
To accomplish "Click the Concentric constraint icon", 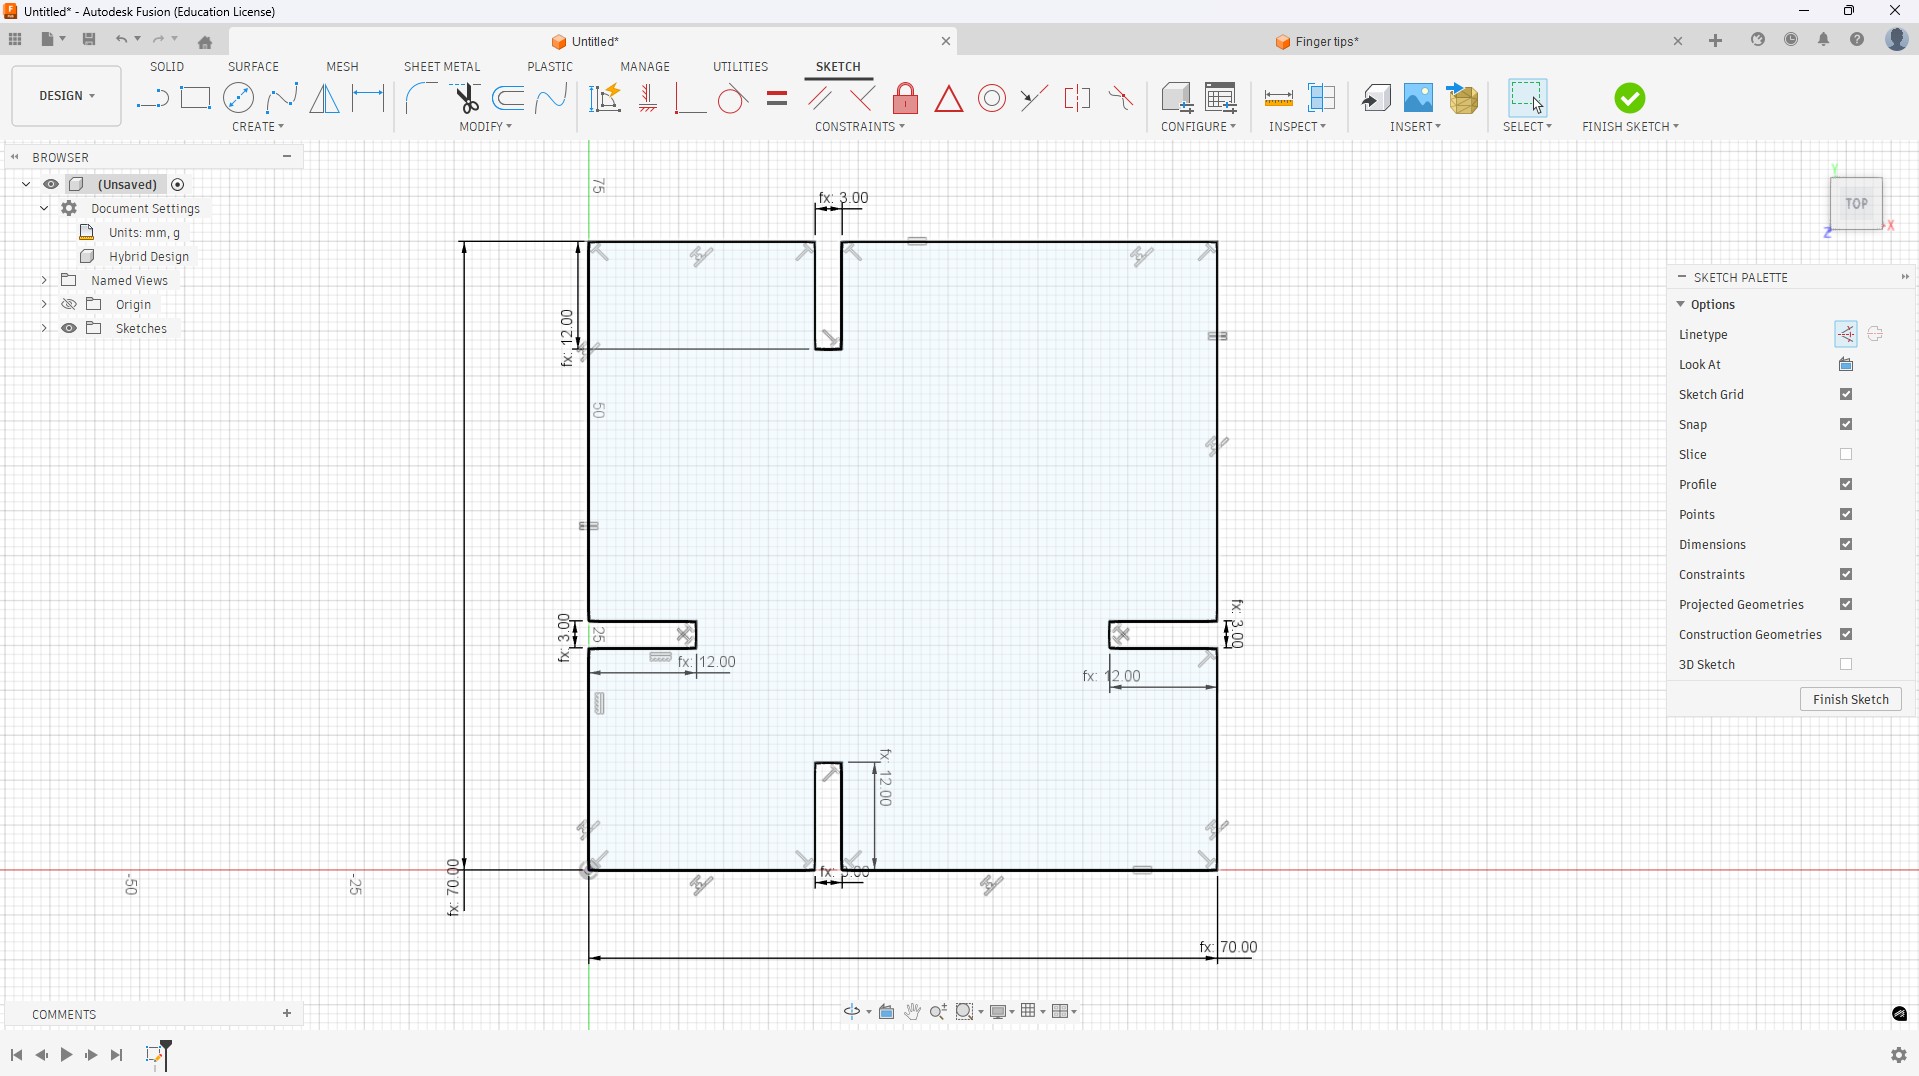I will click(992, 98).
